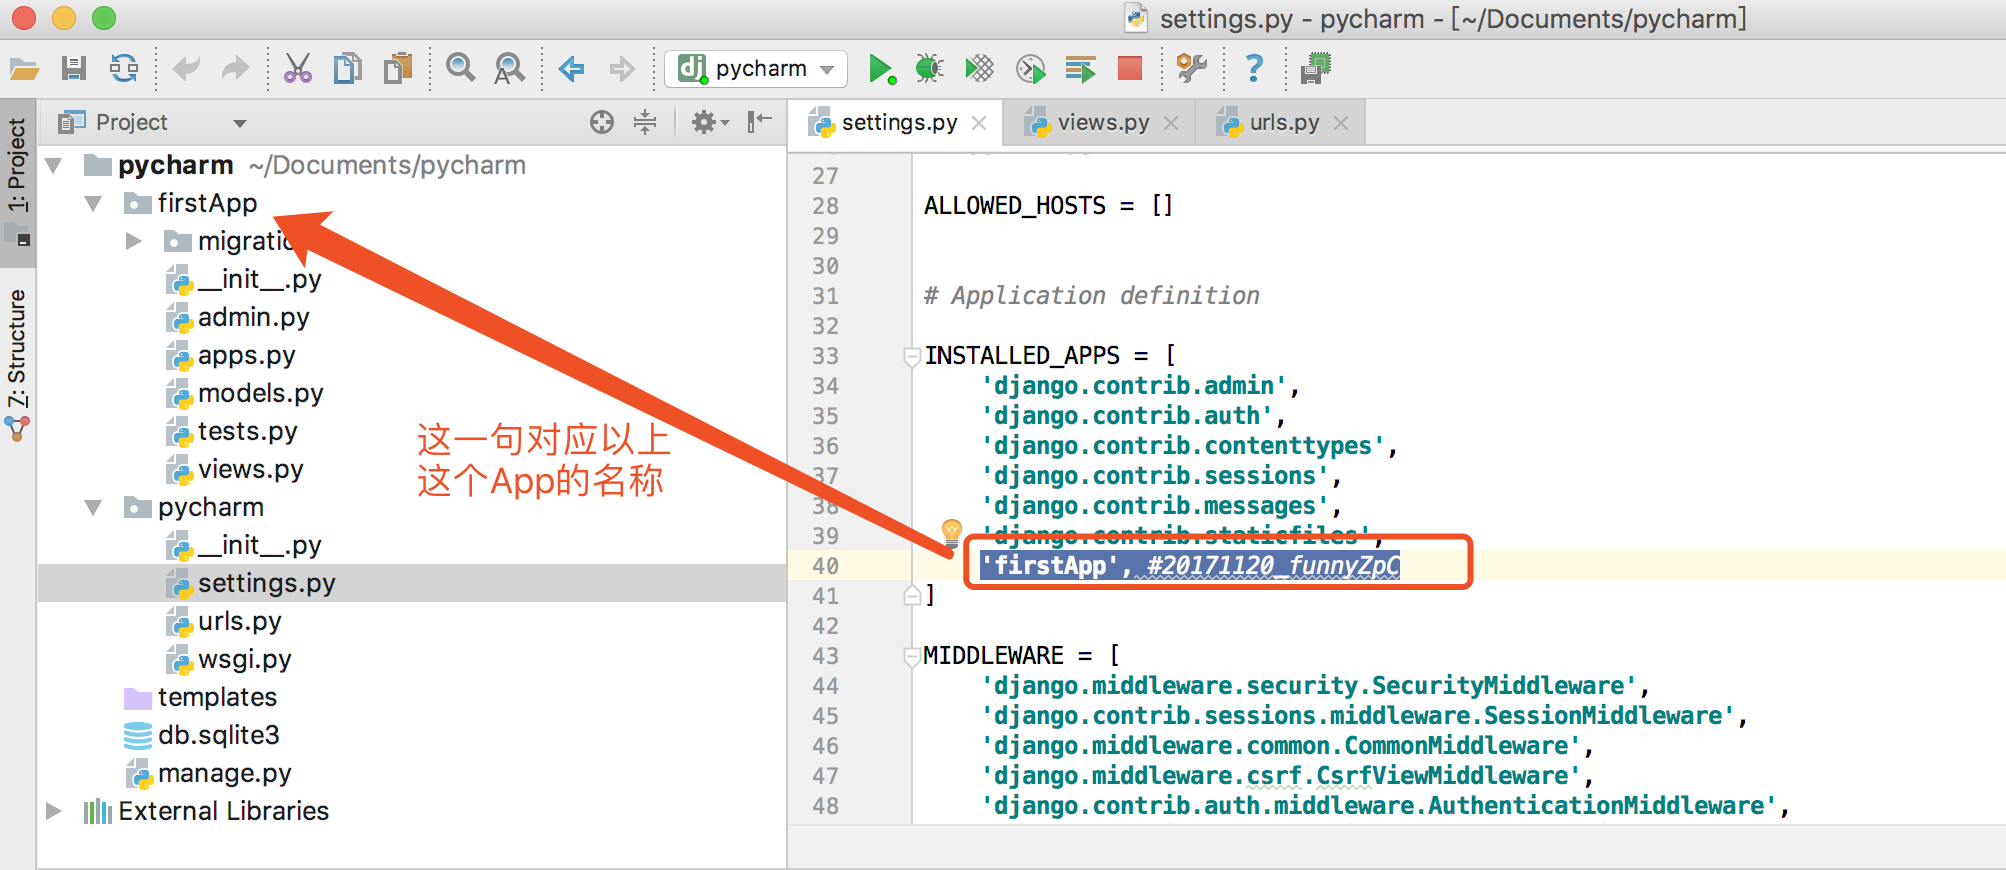Click the Redo arrow icon
The image size is (2006, 870).
[x=236, y=69]
